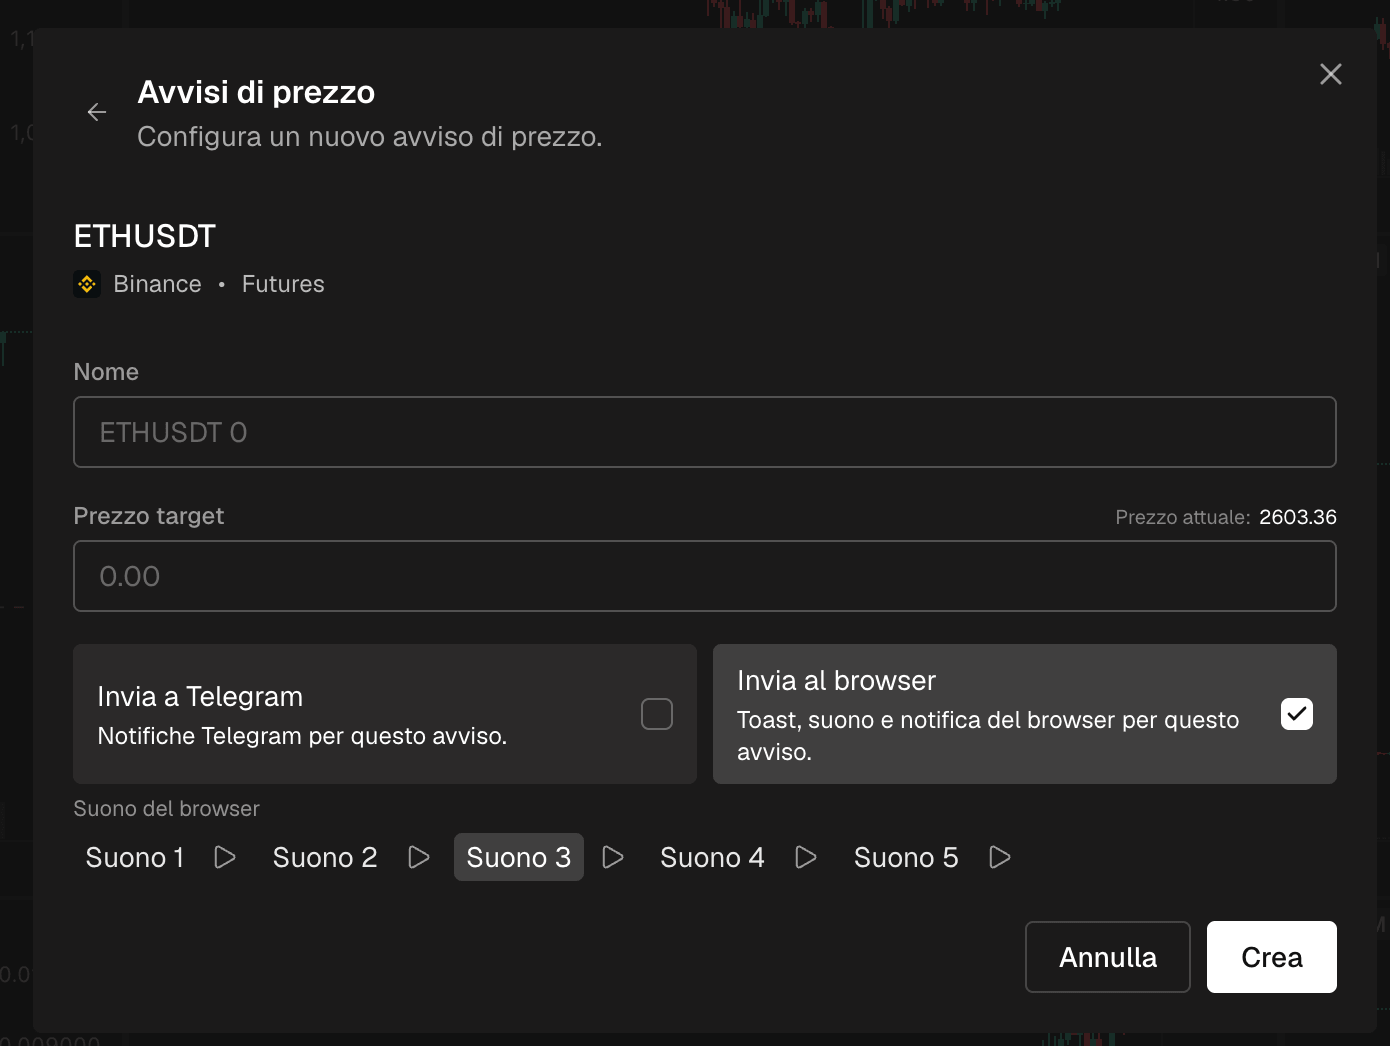Click the current price value 2603.36

(1298, 517)
